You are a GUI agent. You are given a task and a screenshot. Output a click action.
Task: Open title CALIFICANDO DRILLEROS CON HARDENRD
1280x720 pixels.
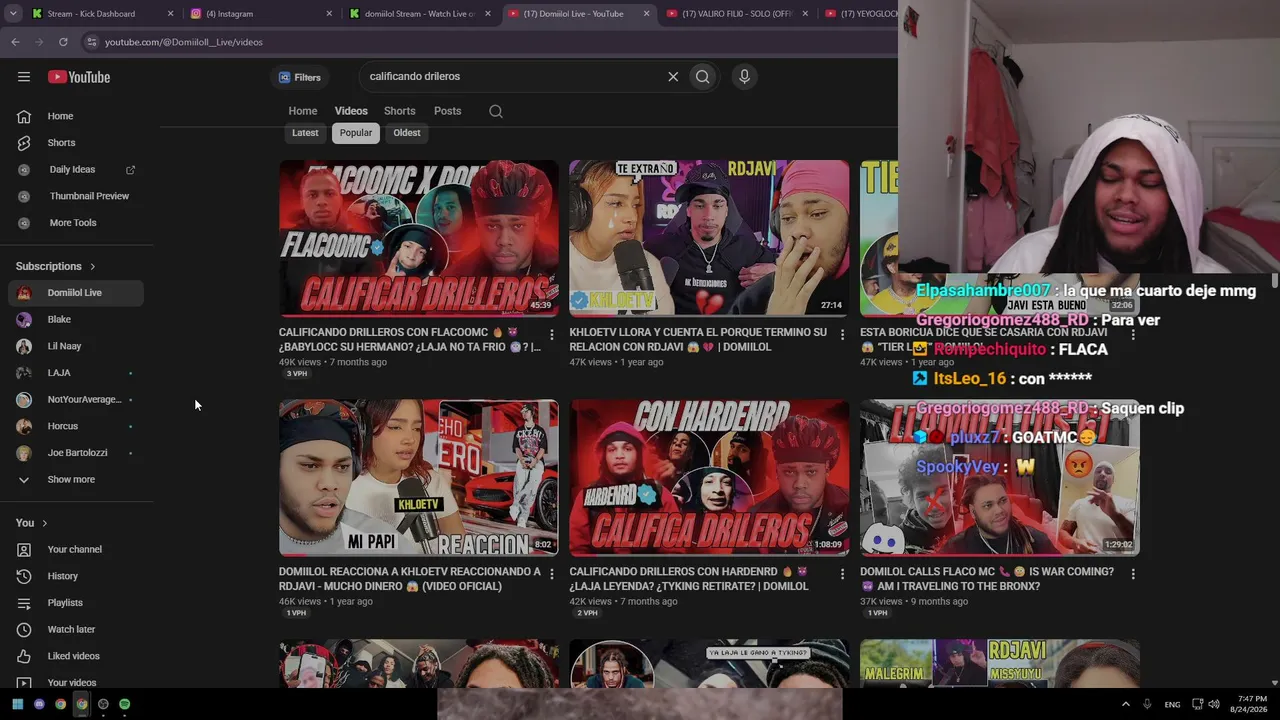point(689,579)
